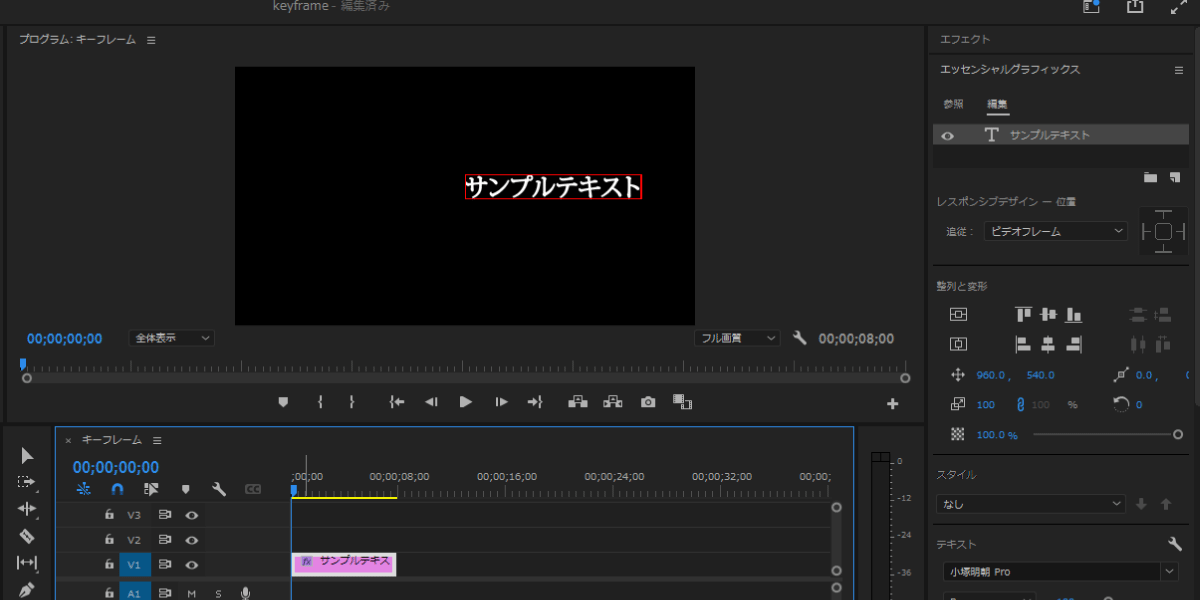Hide the サンプルテキスト layer eye
Image resolution: width=1200 pixels, height=600 pixels.
(x=948, y=135)
